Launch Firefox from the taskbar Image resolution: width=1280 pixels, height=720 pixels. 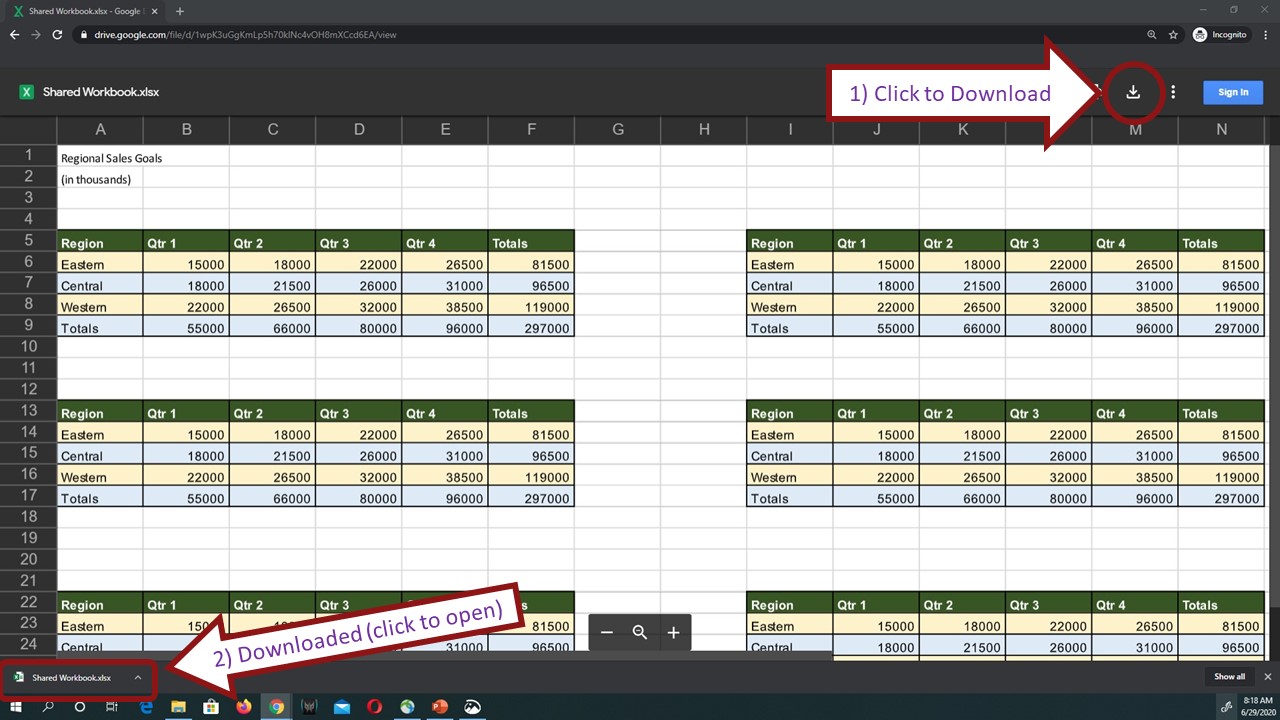pyautogui.click(x=244, y=707)
